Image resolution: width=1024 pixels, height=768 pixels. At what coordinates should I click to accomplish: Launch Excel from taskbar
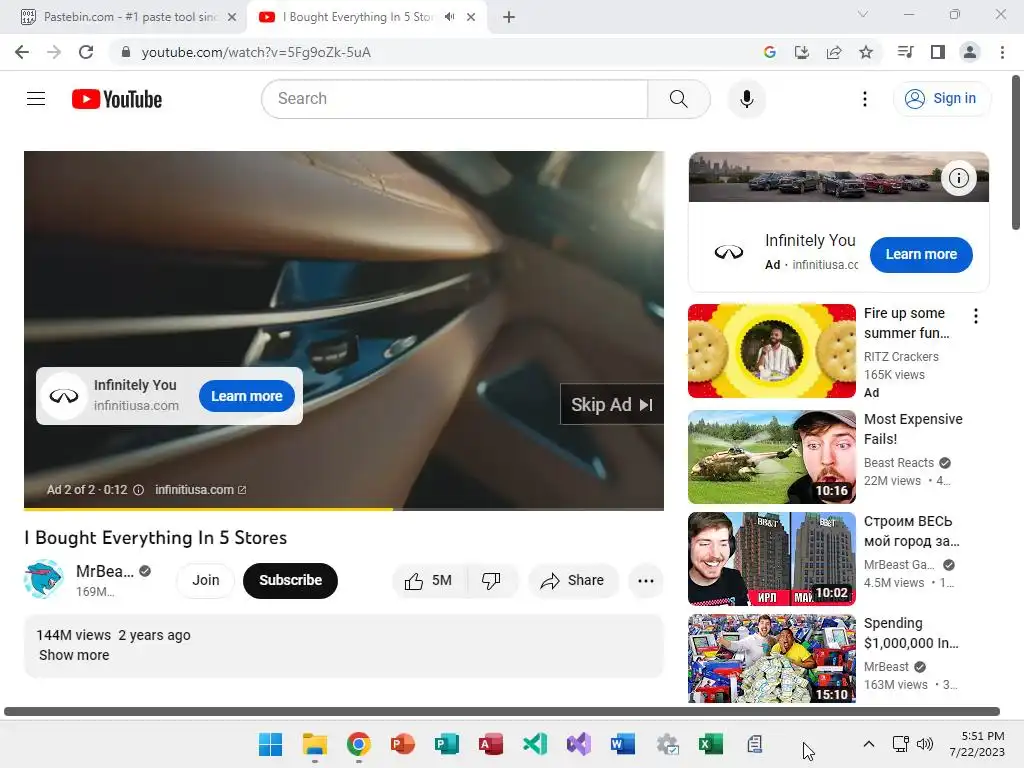(711, 744)
